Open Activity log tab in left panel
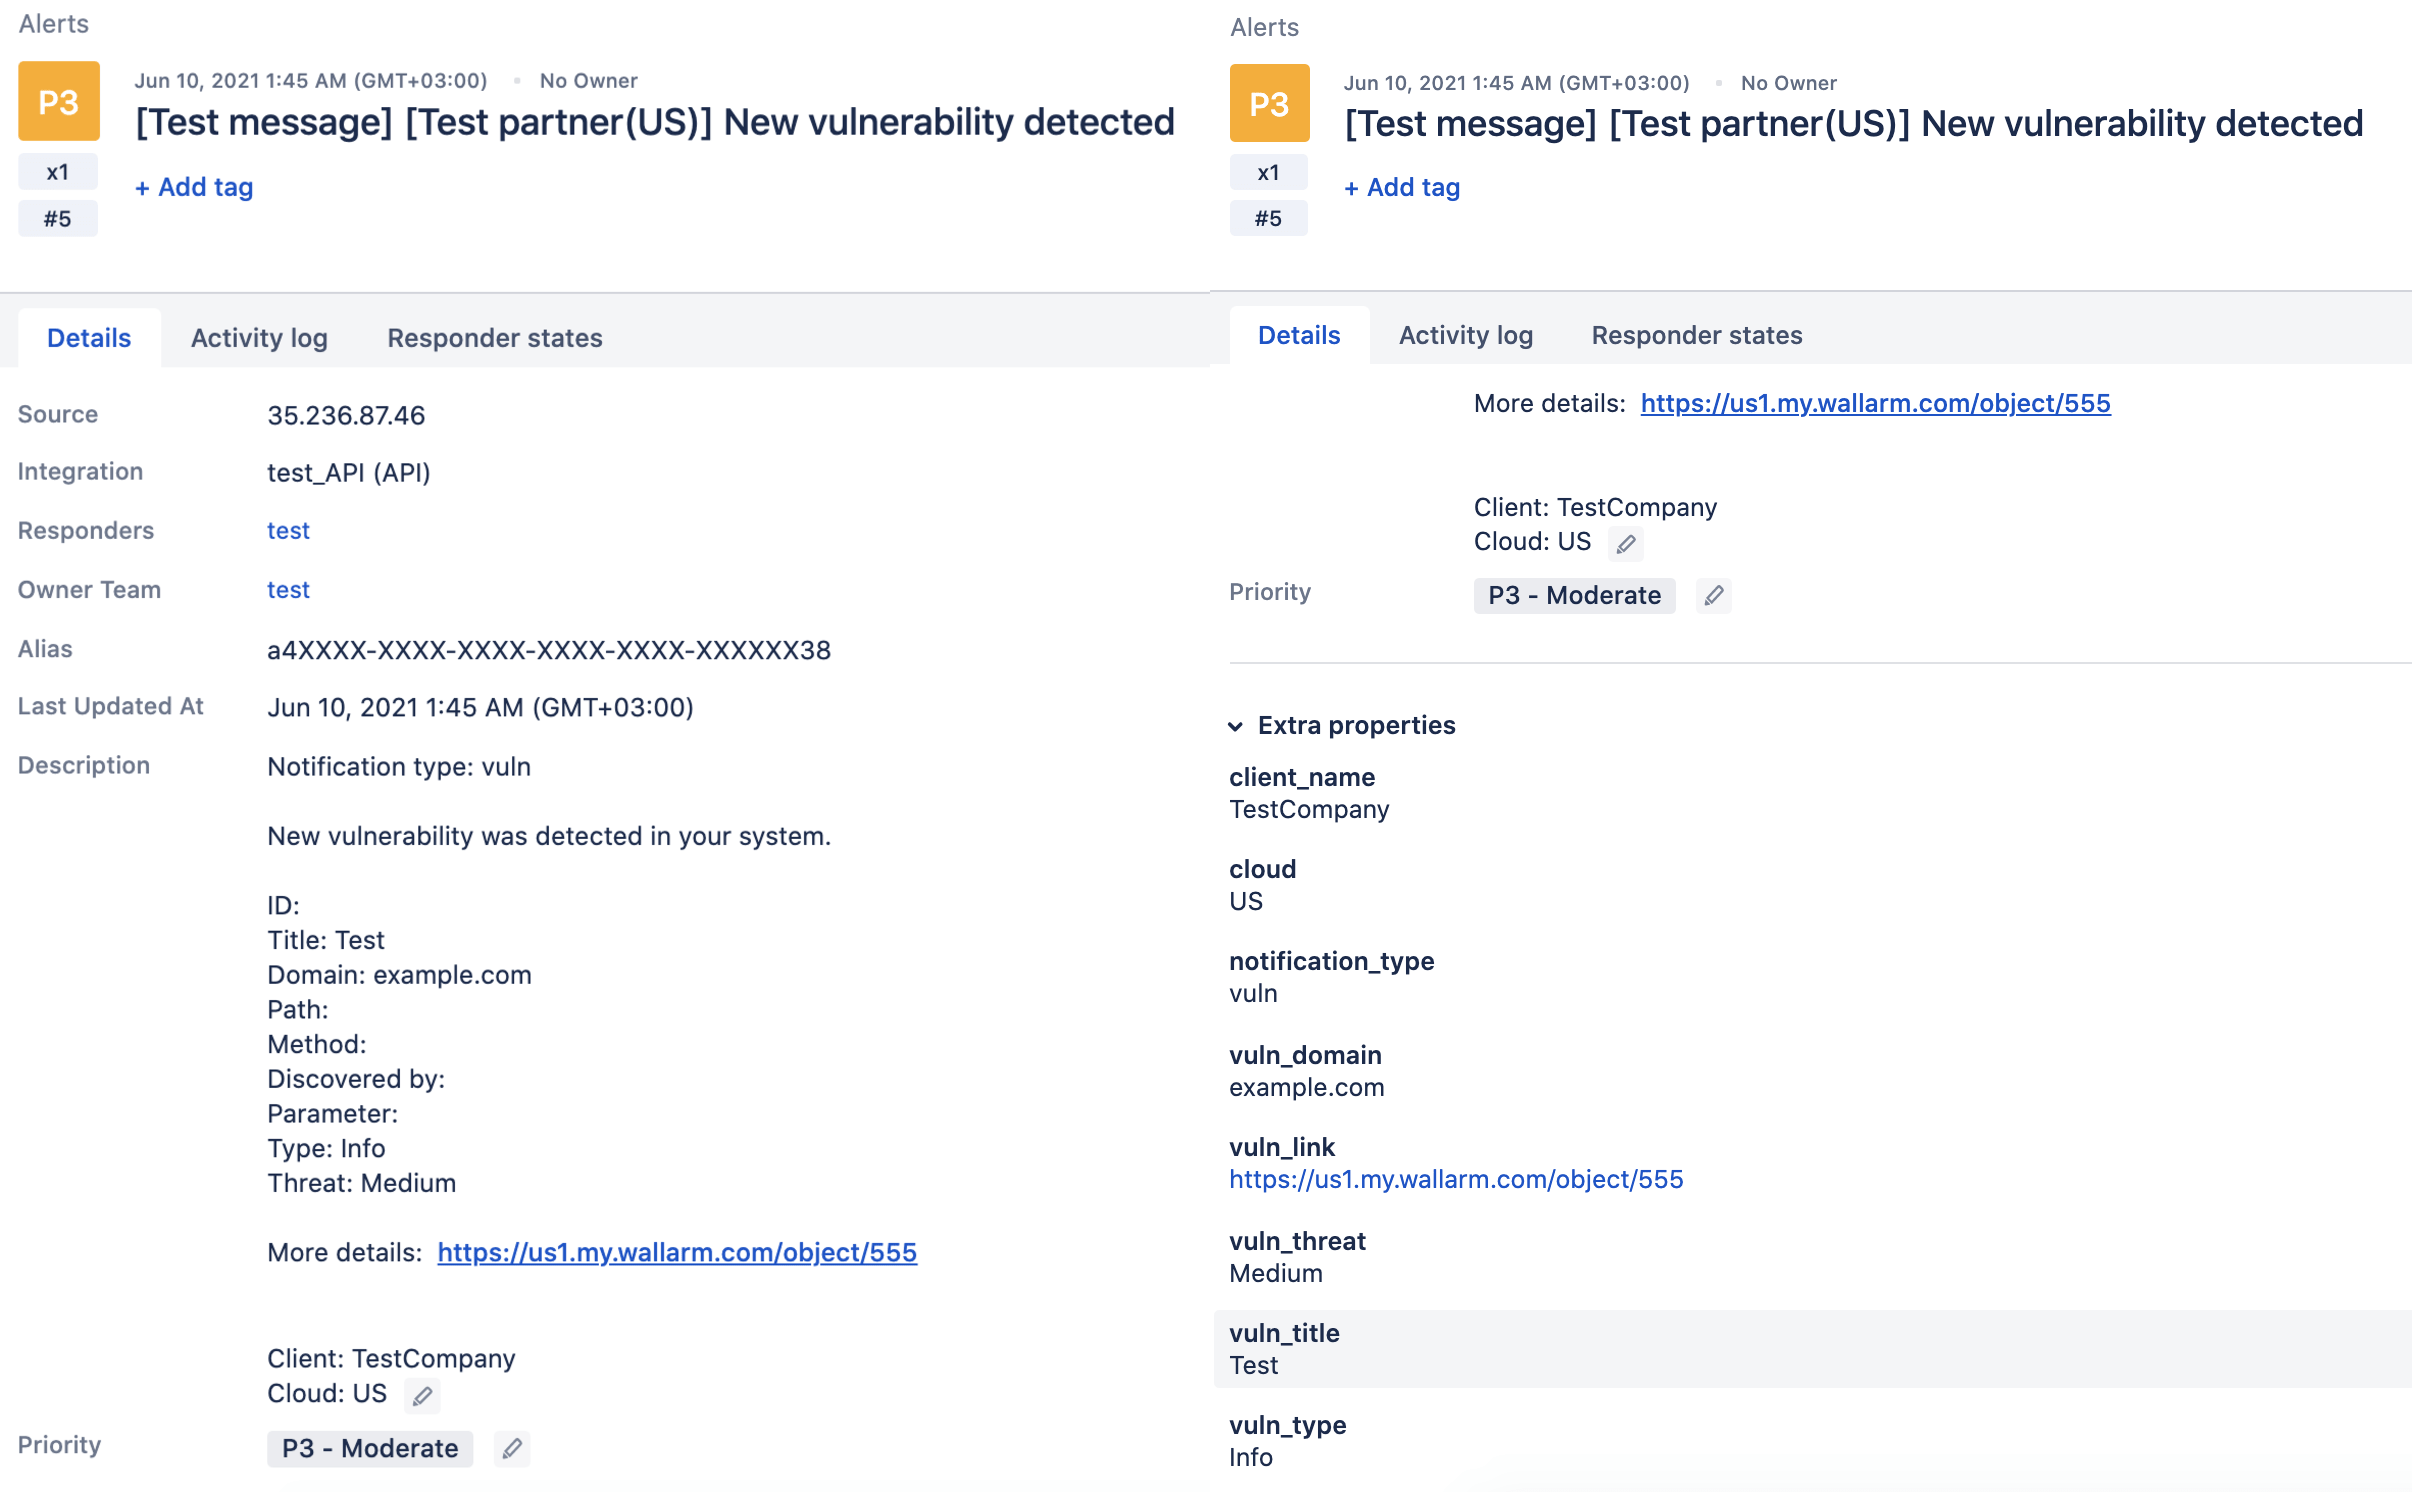The image size is (2412, 1492). point(259,338)
